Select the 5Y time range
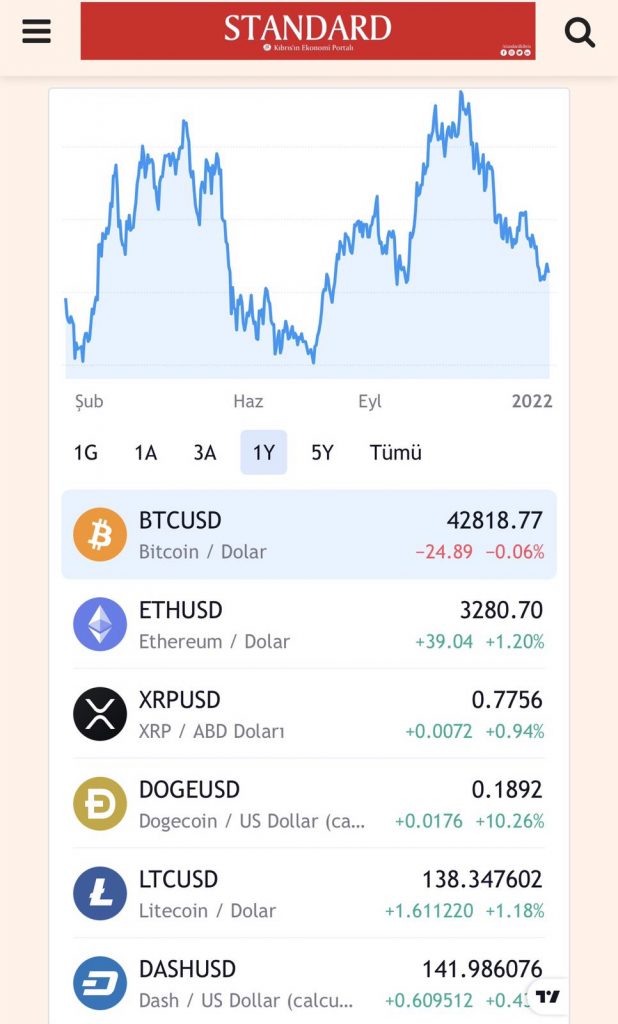The width and height of the screenshot is (618, 1024). coord(322,453)
